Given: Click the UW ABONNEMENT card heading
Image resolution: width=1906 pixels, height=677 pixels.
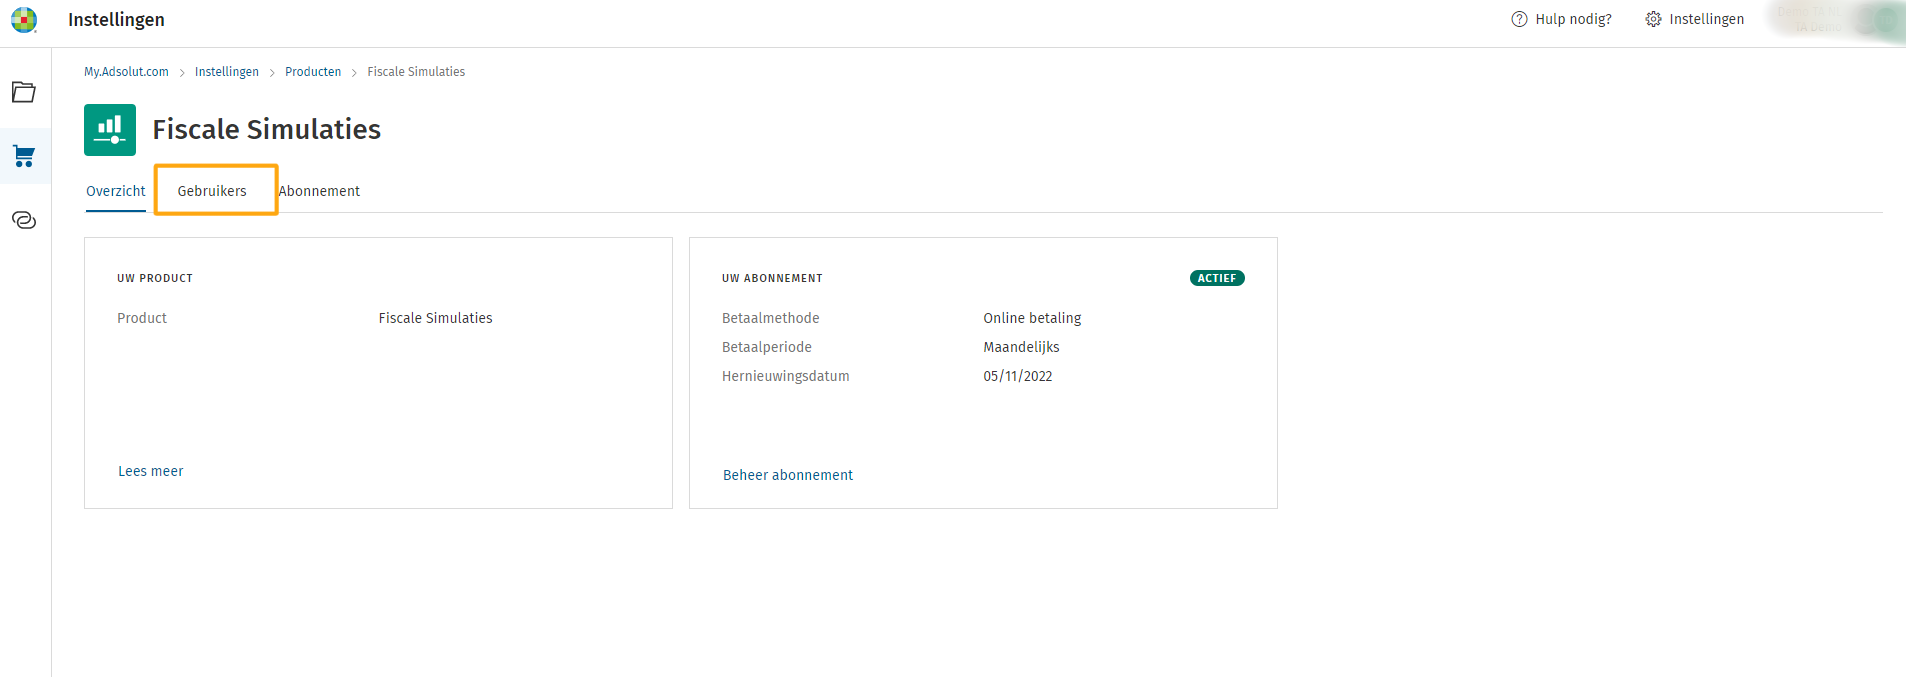Looking at the screenshot, I should (772, 278).
